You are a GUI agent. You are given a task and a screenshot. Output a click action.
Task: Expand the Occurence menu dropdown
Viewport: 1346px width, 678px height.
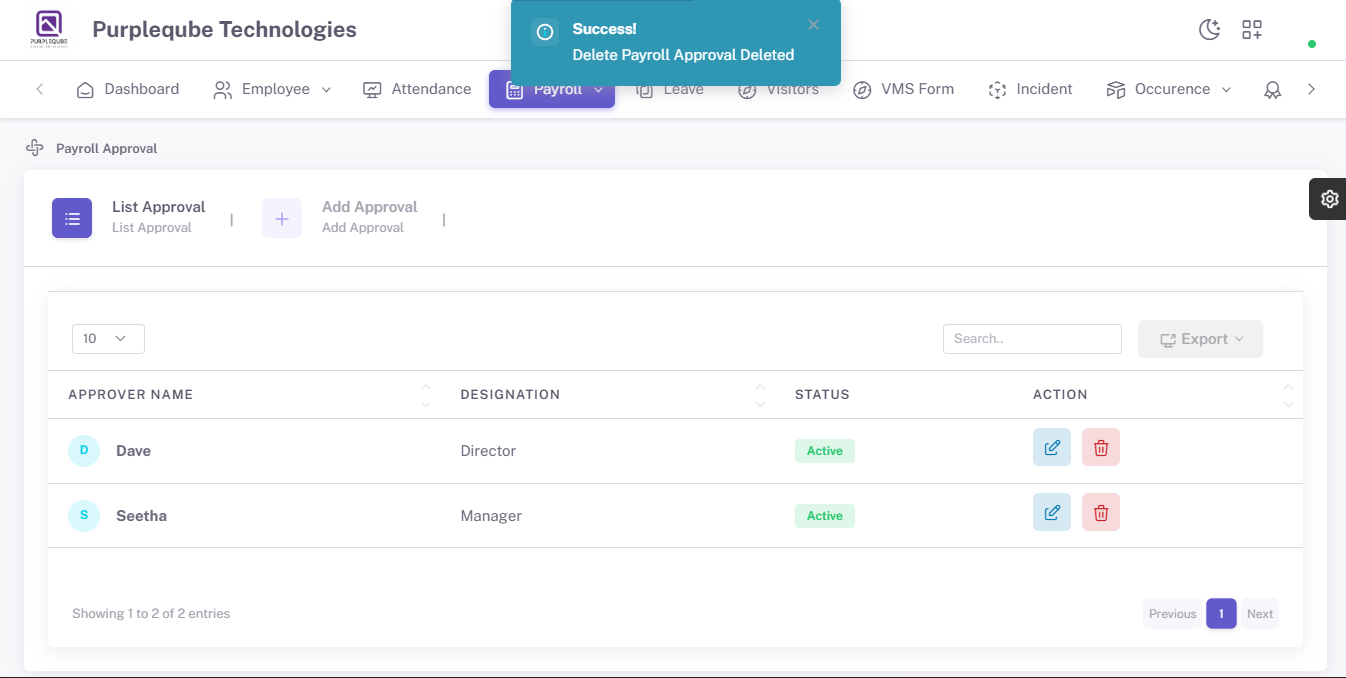(1169, 89)
